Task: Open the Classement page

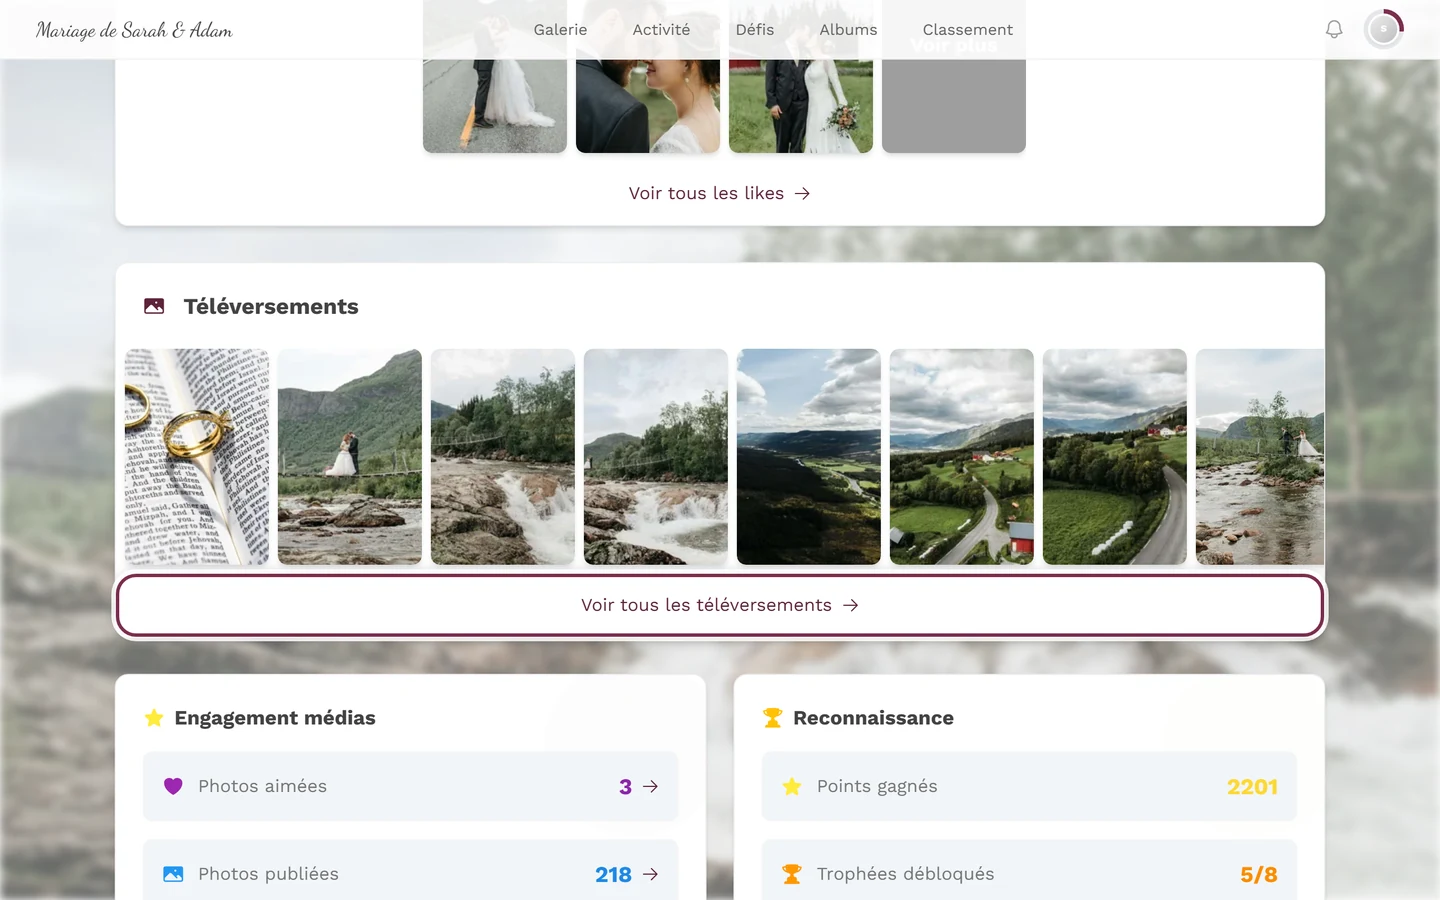Action: [x=968, y=30]
